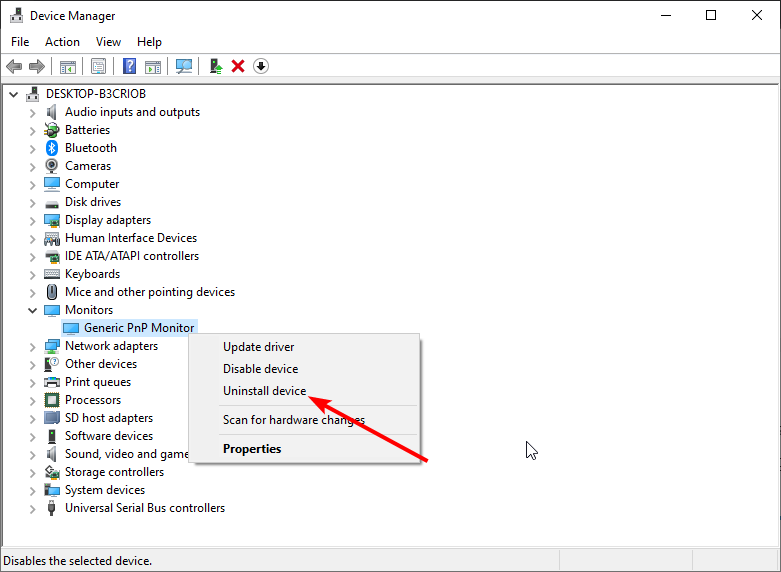Click the Mice and pointing devices icon
This screenshot has height=572, width=781.
(52, 292)
